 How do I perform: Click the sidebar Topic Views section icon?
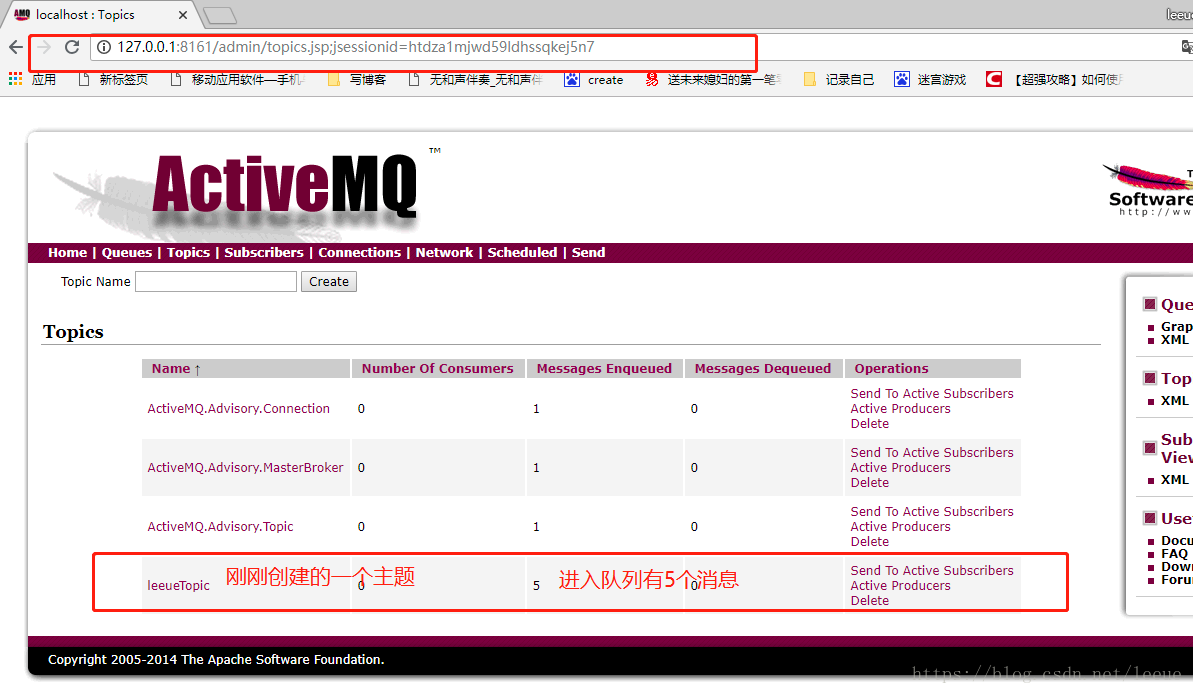(1150, 378)
